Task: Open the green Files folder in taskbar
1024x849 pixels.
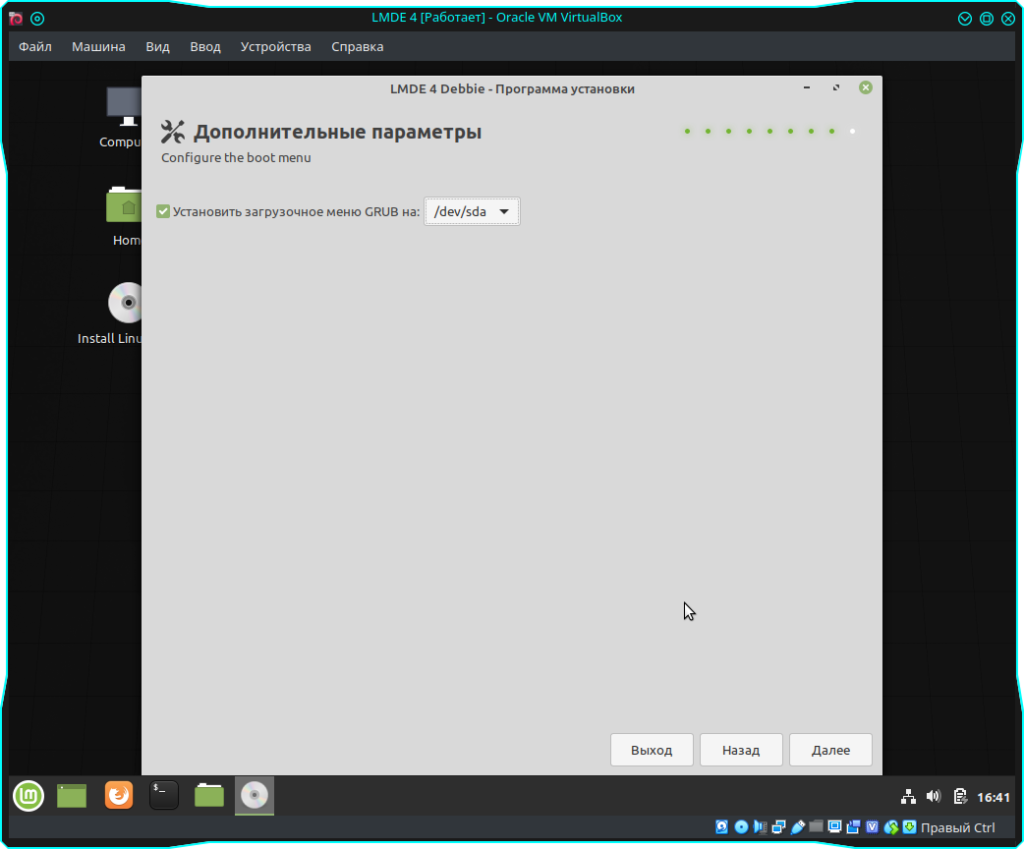Action: [x=209, y=795]
